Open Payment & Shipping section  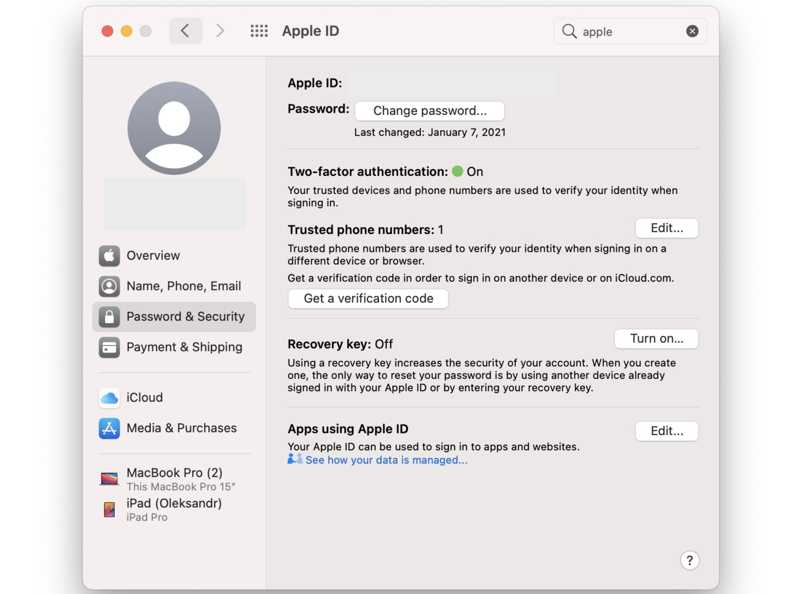pos(174,348)
